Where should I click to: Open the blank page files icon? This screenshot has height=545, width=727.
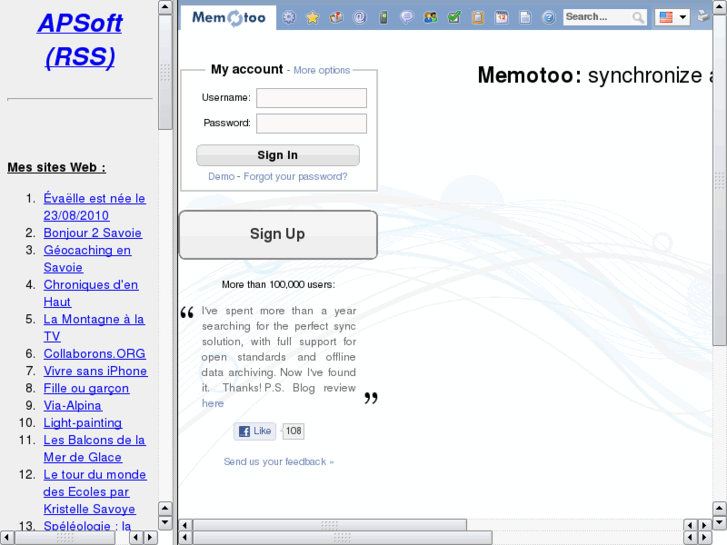point(525,18)
